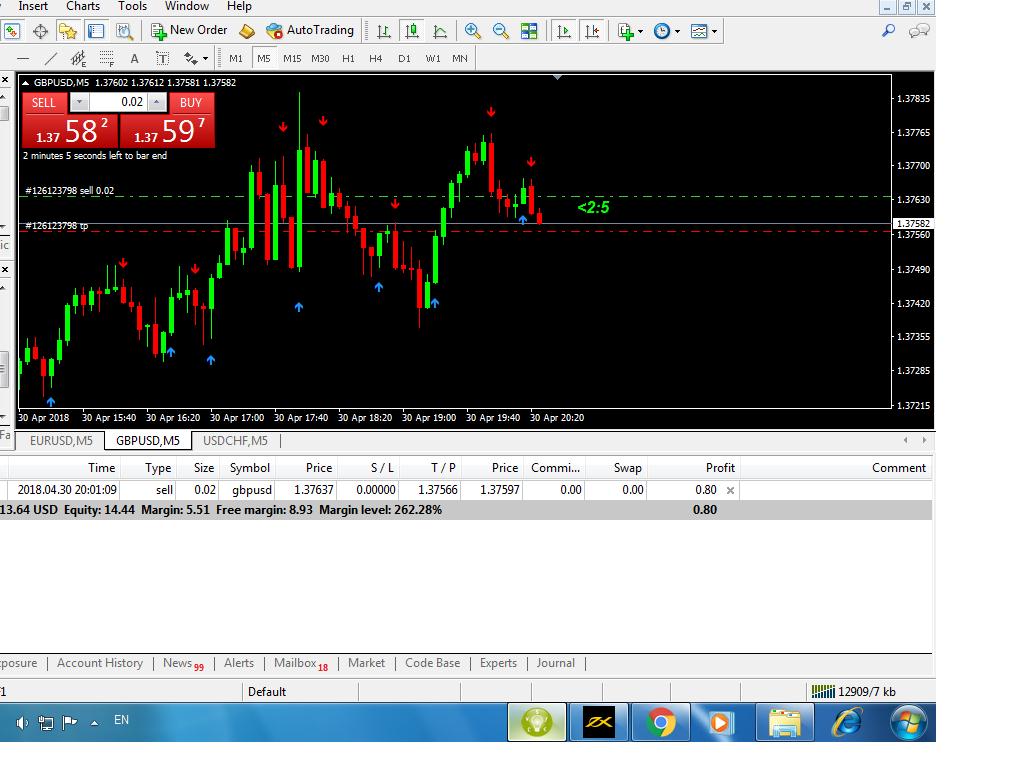Switch to the USDCHF,M5 chart tab
The width and height of the screenshot is (1024, 768).
coord(235,441)
